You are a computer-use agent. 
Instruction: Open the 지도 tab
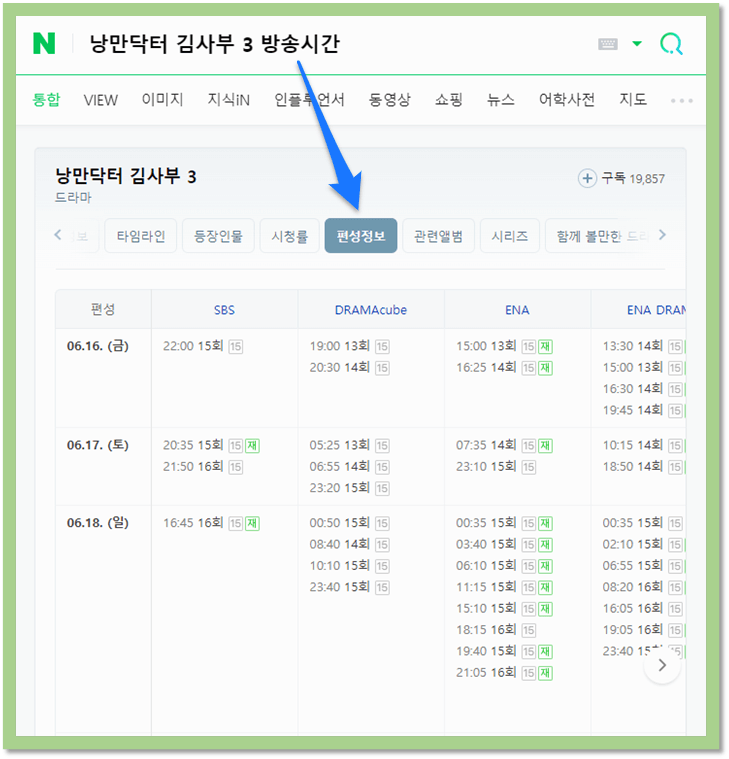pos(633,100)
